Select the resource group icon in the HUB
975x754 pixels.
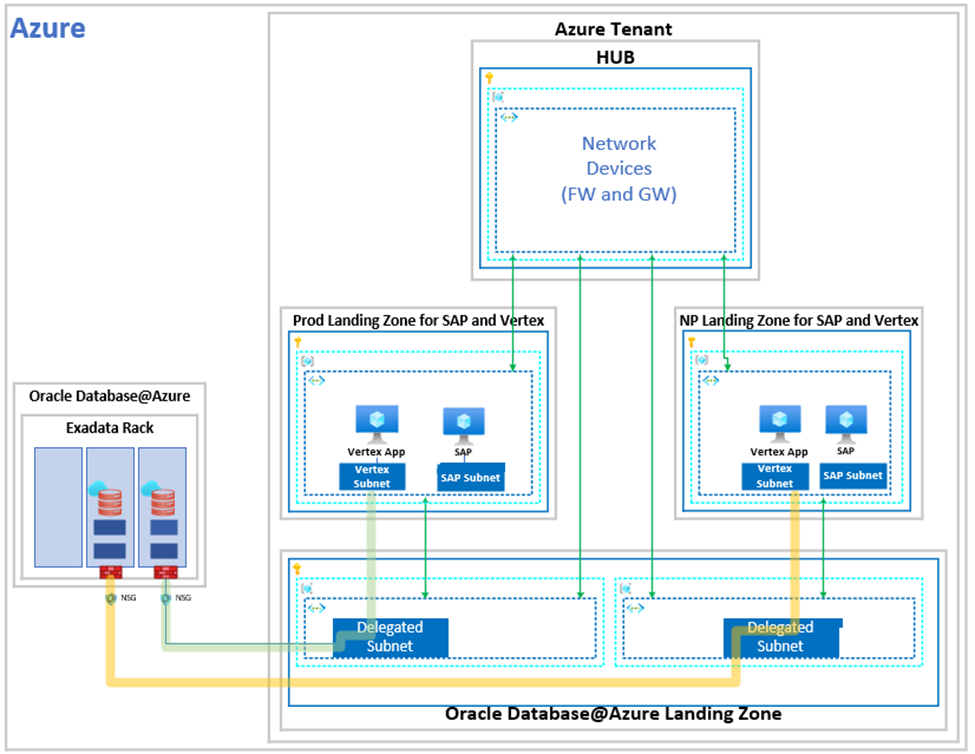click(x=498, y=97)
